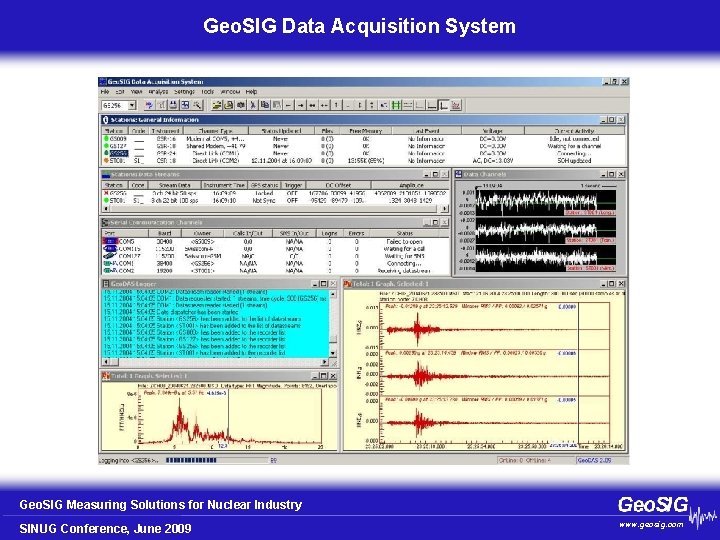
Task: Click the Owner column header in serial channels
Action: click(202, 233)
